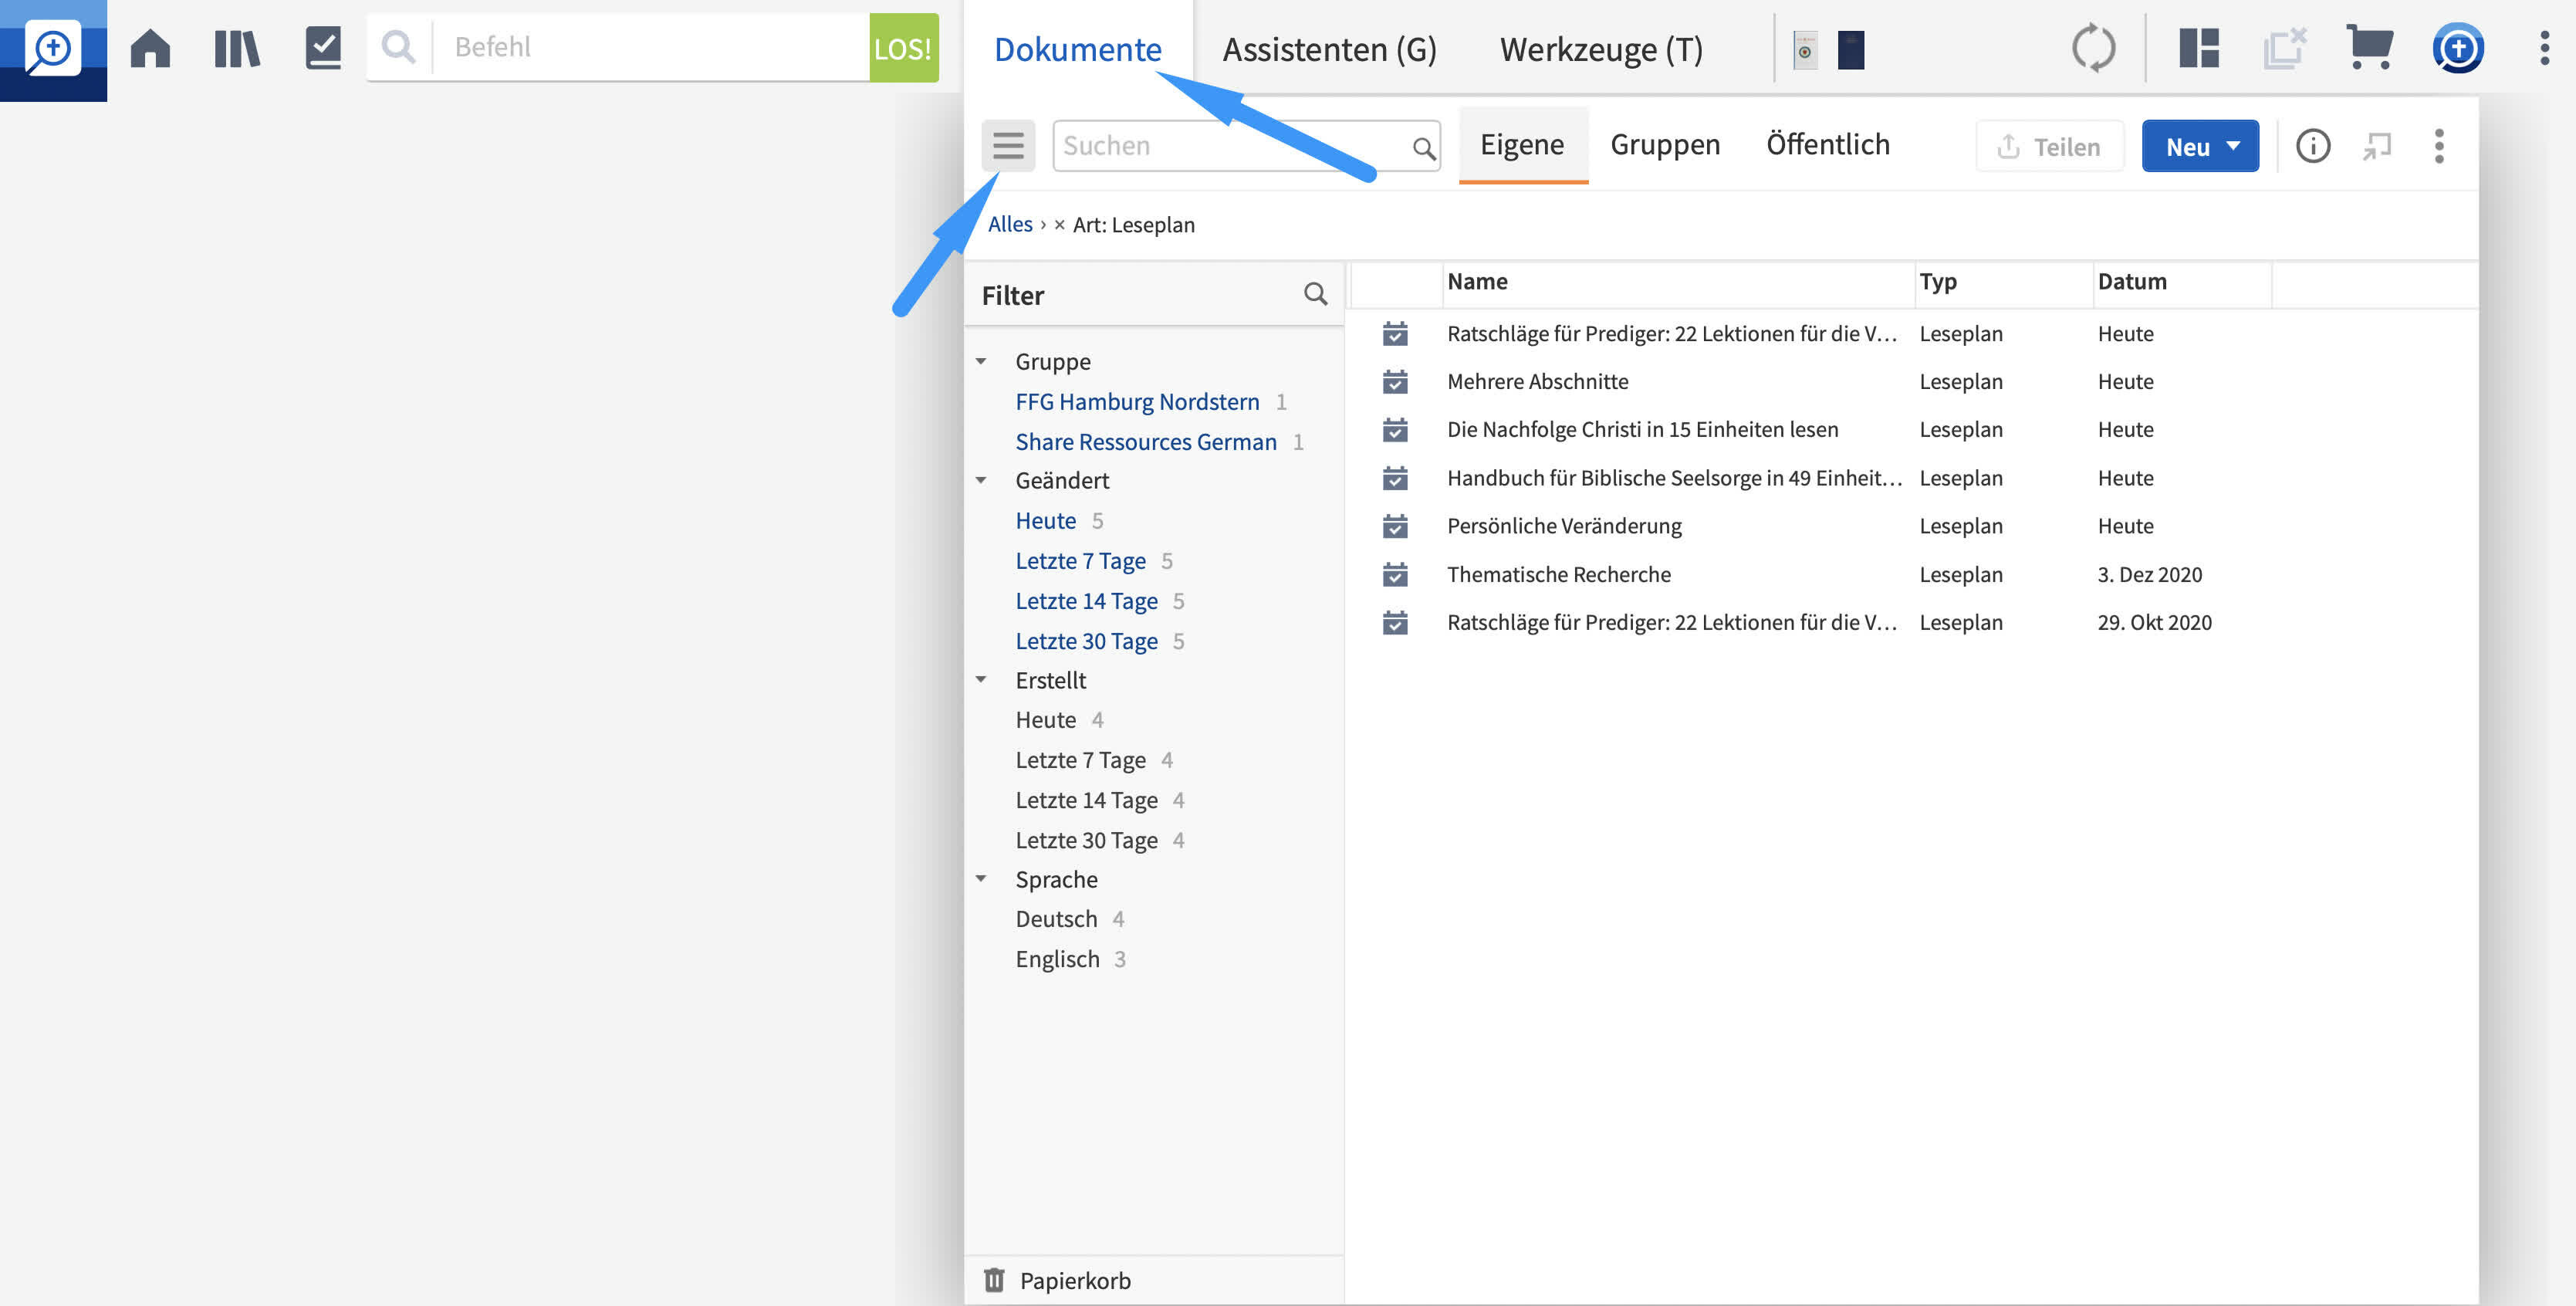Open Die Nachfolge Christi in 15 Einheiten lesen
The height and width of the screenshot is (1306, 2576).
1642,430
